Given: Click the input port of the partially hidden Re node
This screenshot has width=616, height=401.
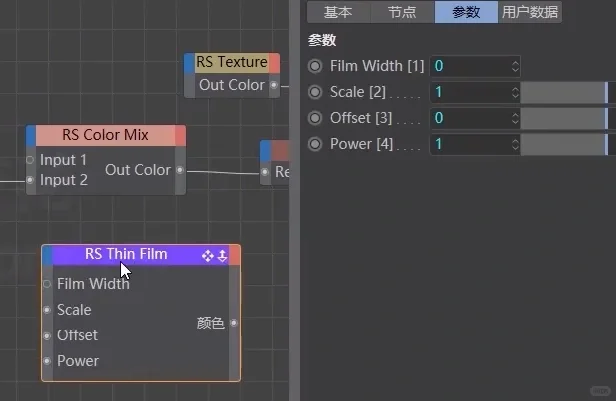Looking at the screenshot, I should (265, 172).
